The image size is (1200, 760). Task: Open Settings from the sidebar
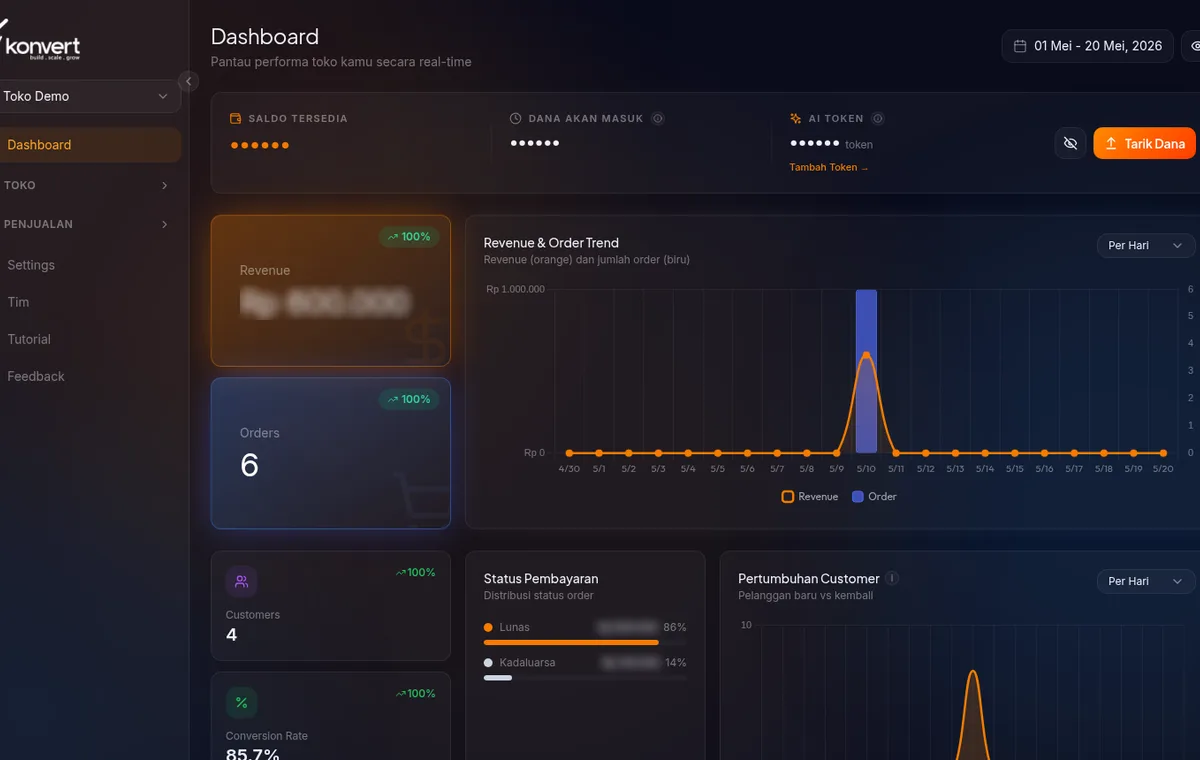[x=31, y=265]
